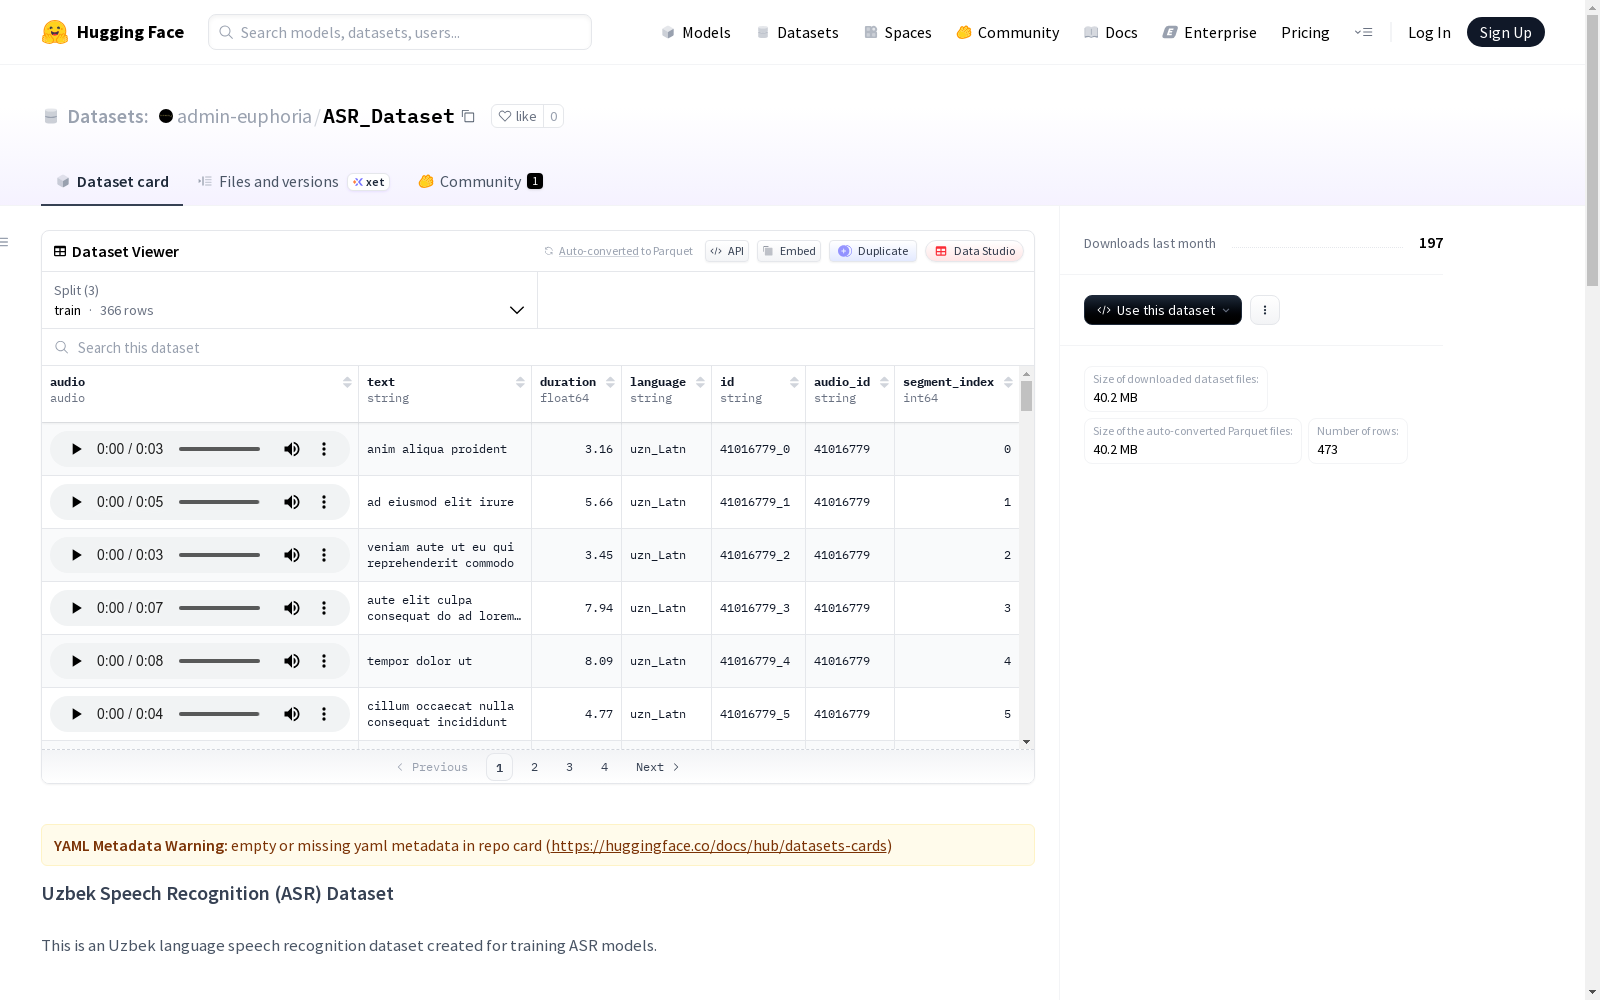
Task: Sort by the audio_id column
Action: click(884, 382)
